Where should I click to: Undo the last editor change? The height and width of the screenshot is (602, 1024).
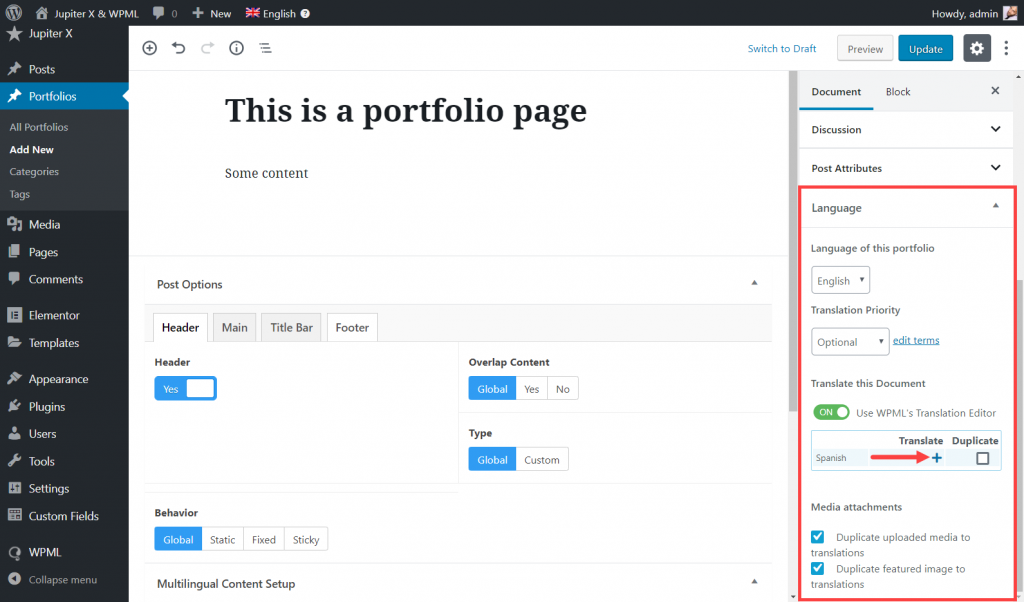pos(178,48)
